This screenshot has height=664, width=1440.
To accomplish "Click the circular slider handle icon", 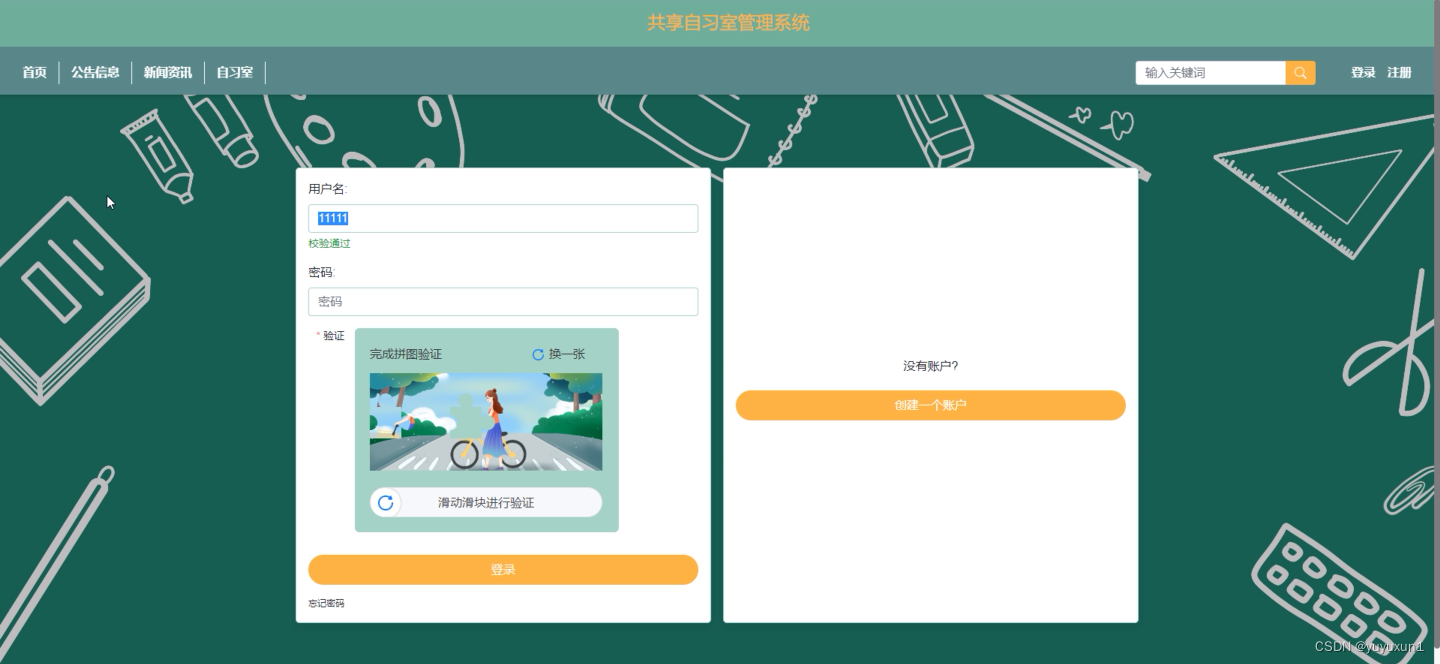I will click(386, 503).
